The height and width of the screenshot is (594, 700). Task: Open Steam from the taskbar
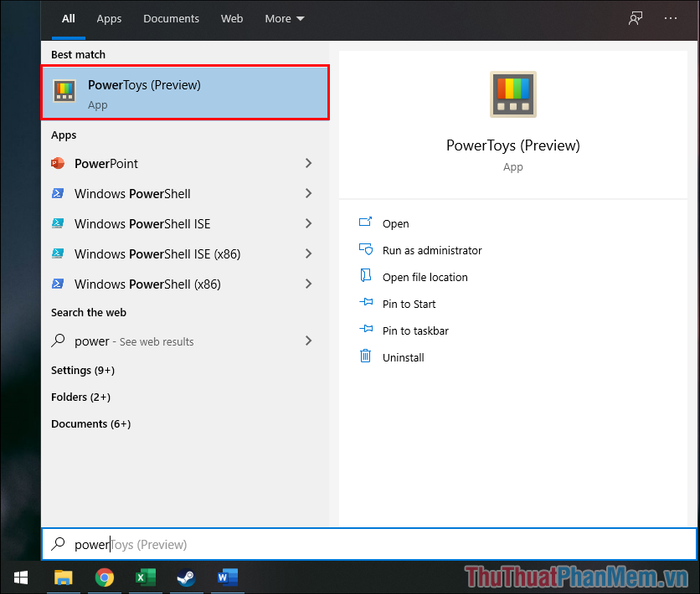click(186, 577)
